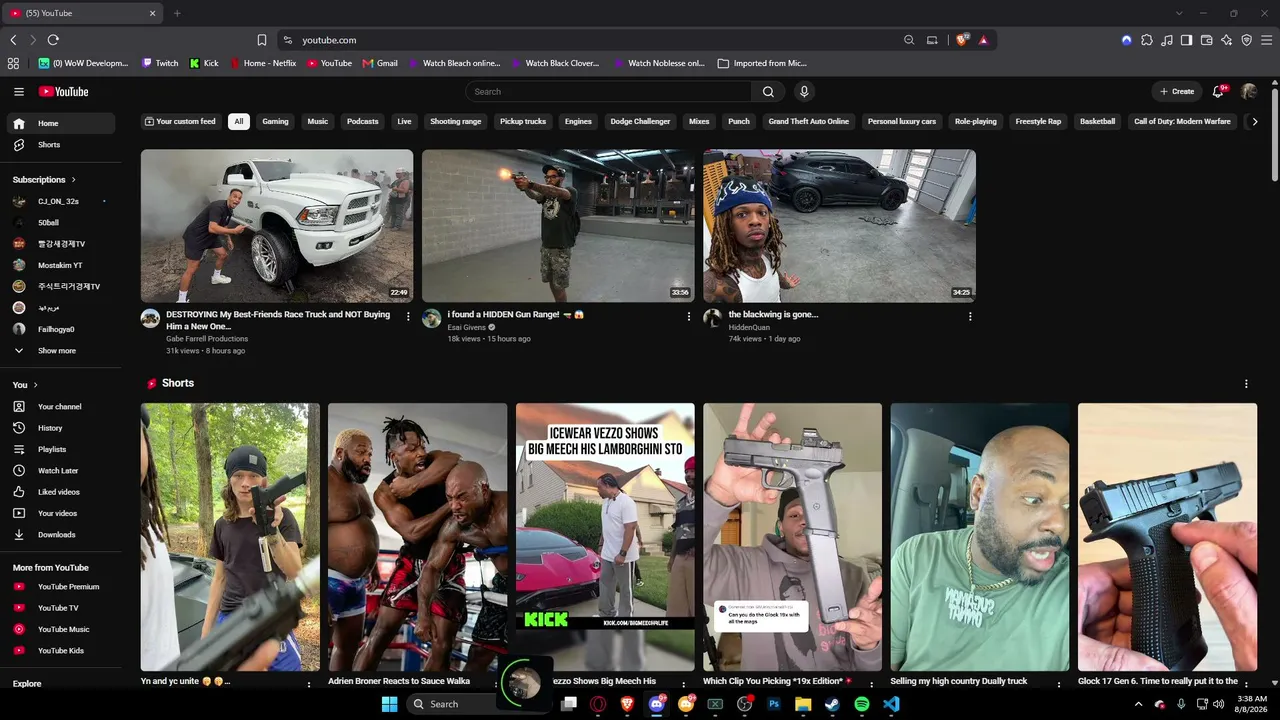
Task: Play the Icewear Vezzo Lamborghini short
Action: [605, 537]
